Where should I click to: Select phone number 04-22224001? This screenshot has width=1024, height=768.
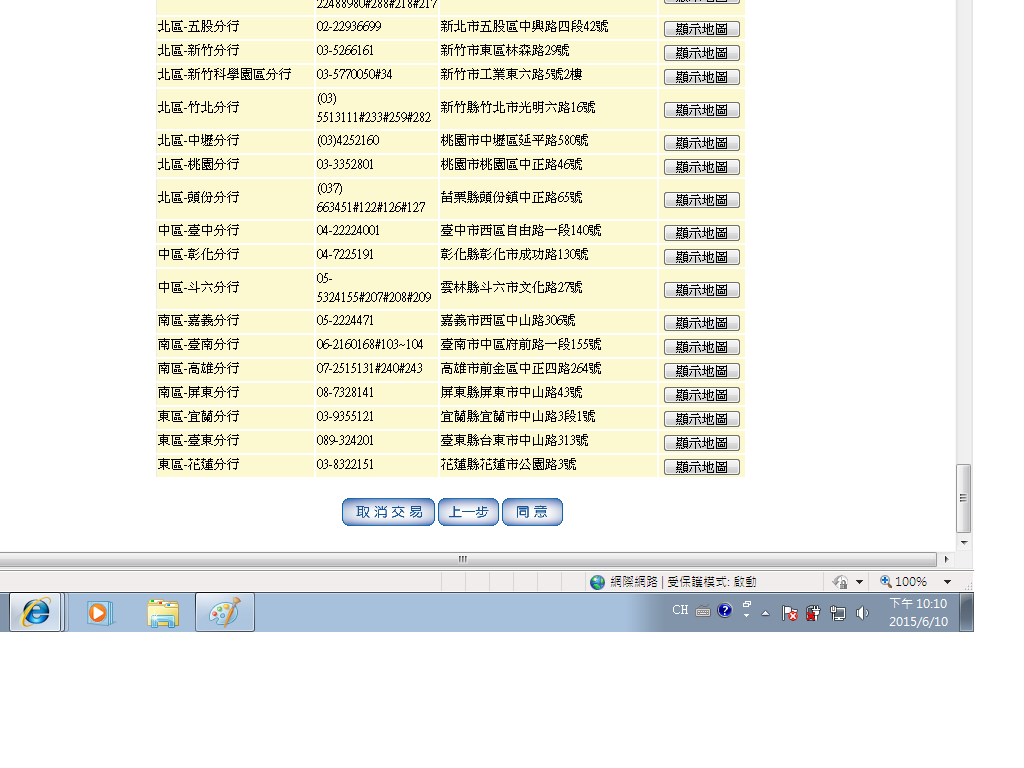[348, 231]
